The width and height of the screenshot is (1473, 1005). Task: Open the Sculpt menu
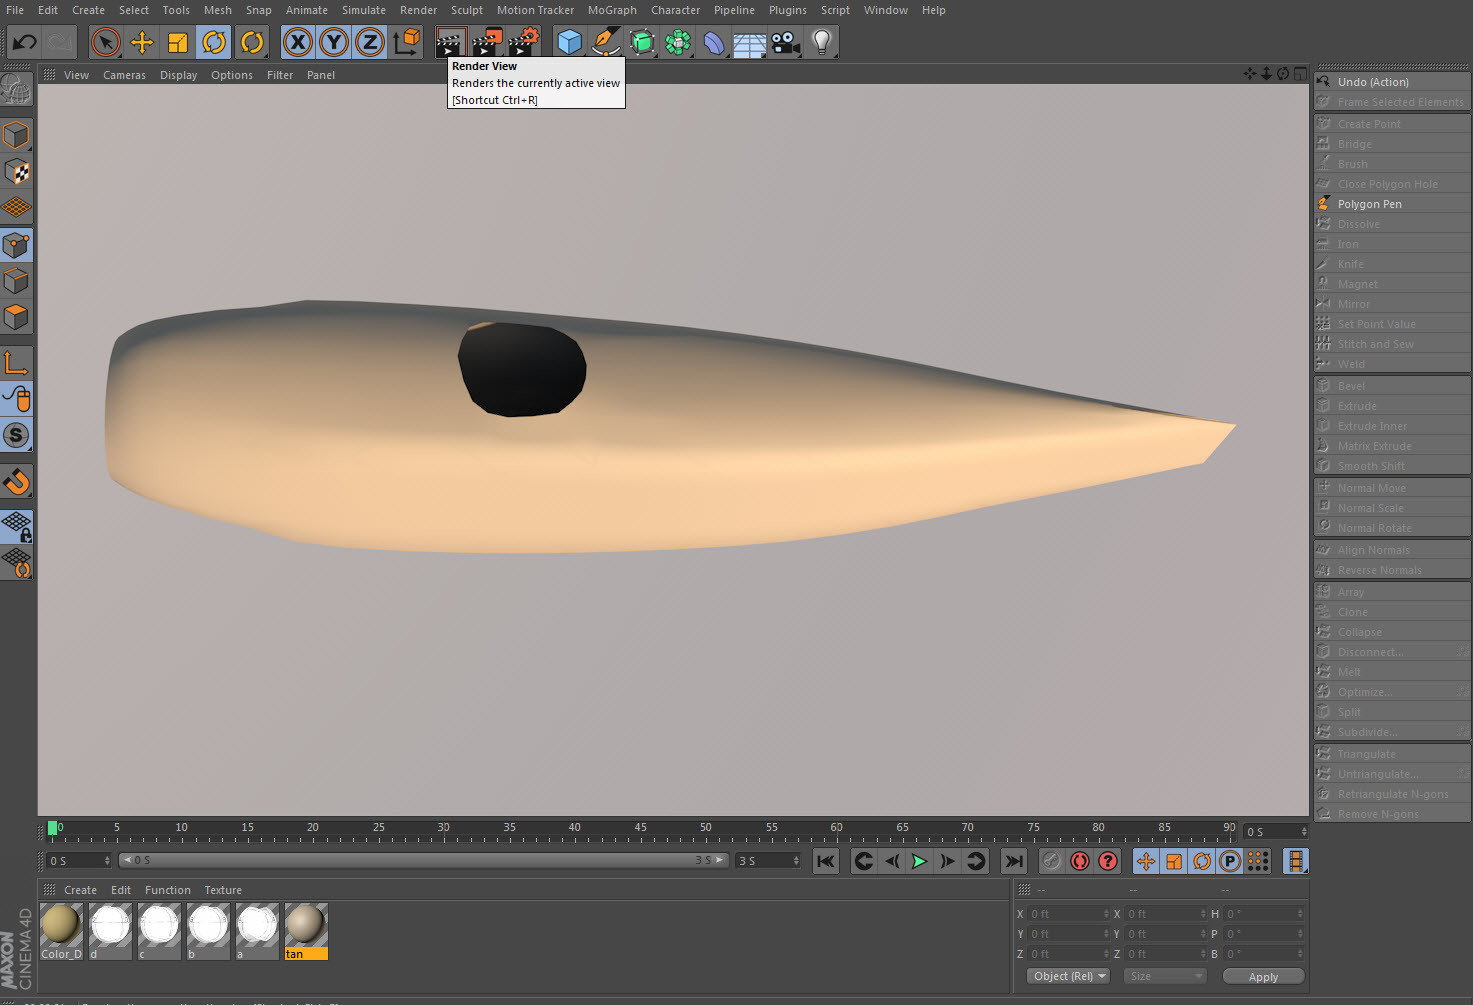tap(467, 10)
